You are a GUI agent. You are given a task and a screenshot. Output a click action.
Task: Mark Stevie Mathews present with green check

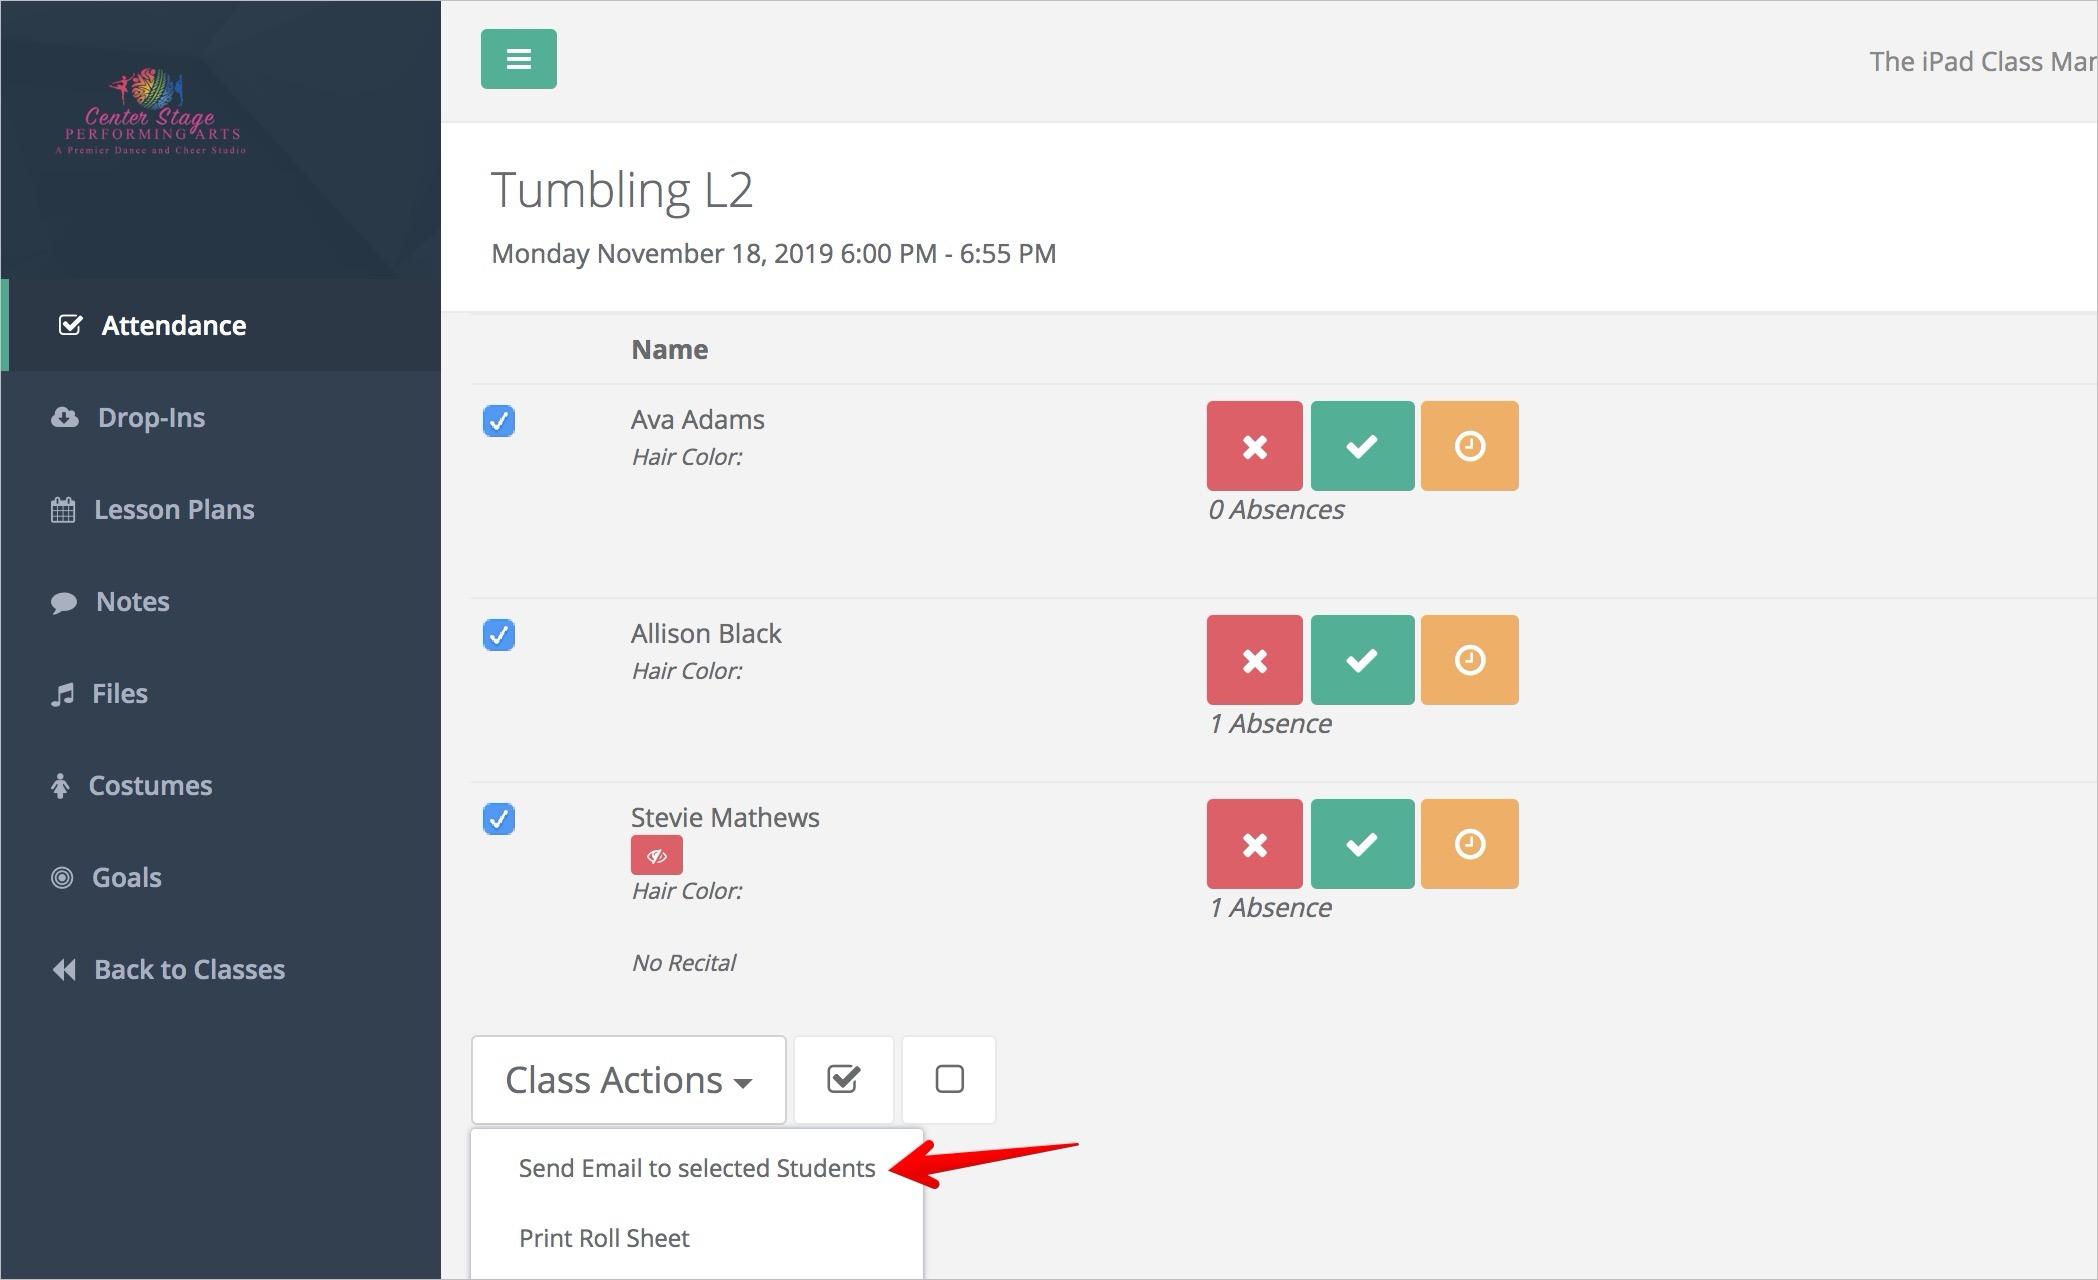click(x=1362, y=844)
